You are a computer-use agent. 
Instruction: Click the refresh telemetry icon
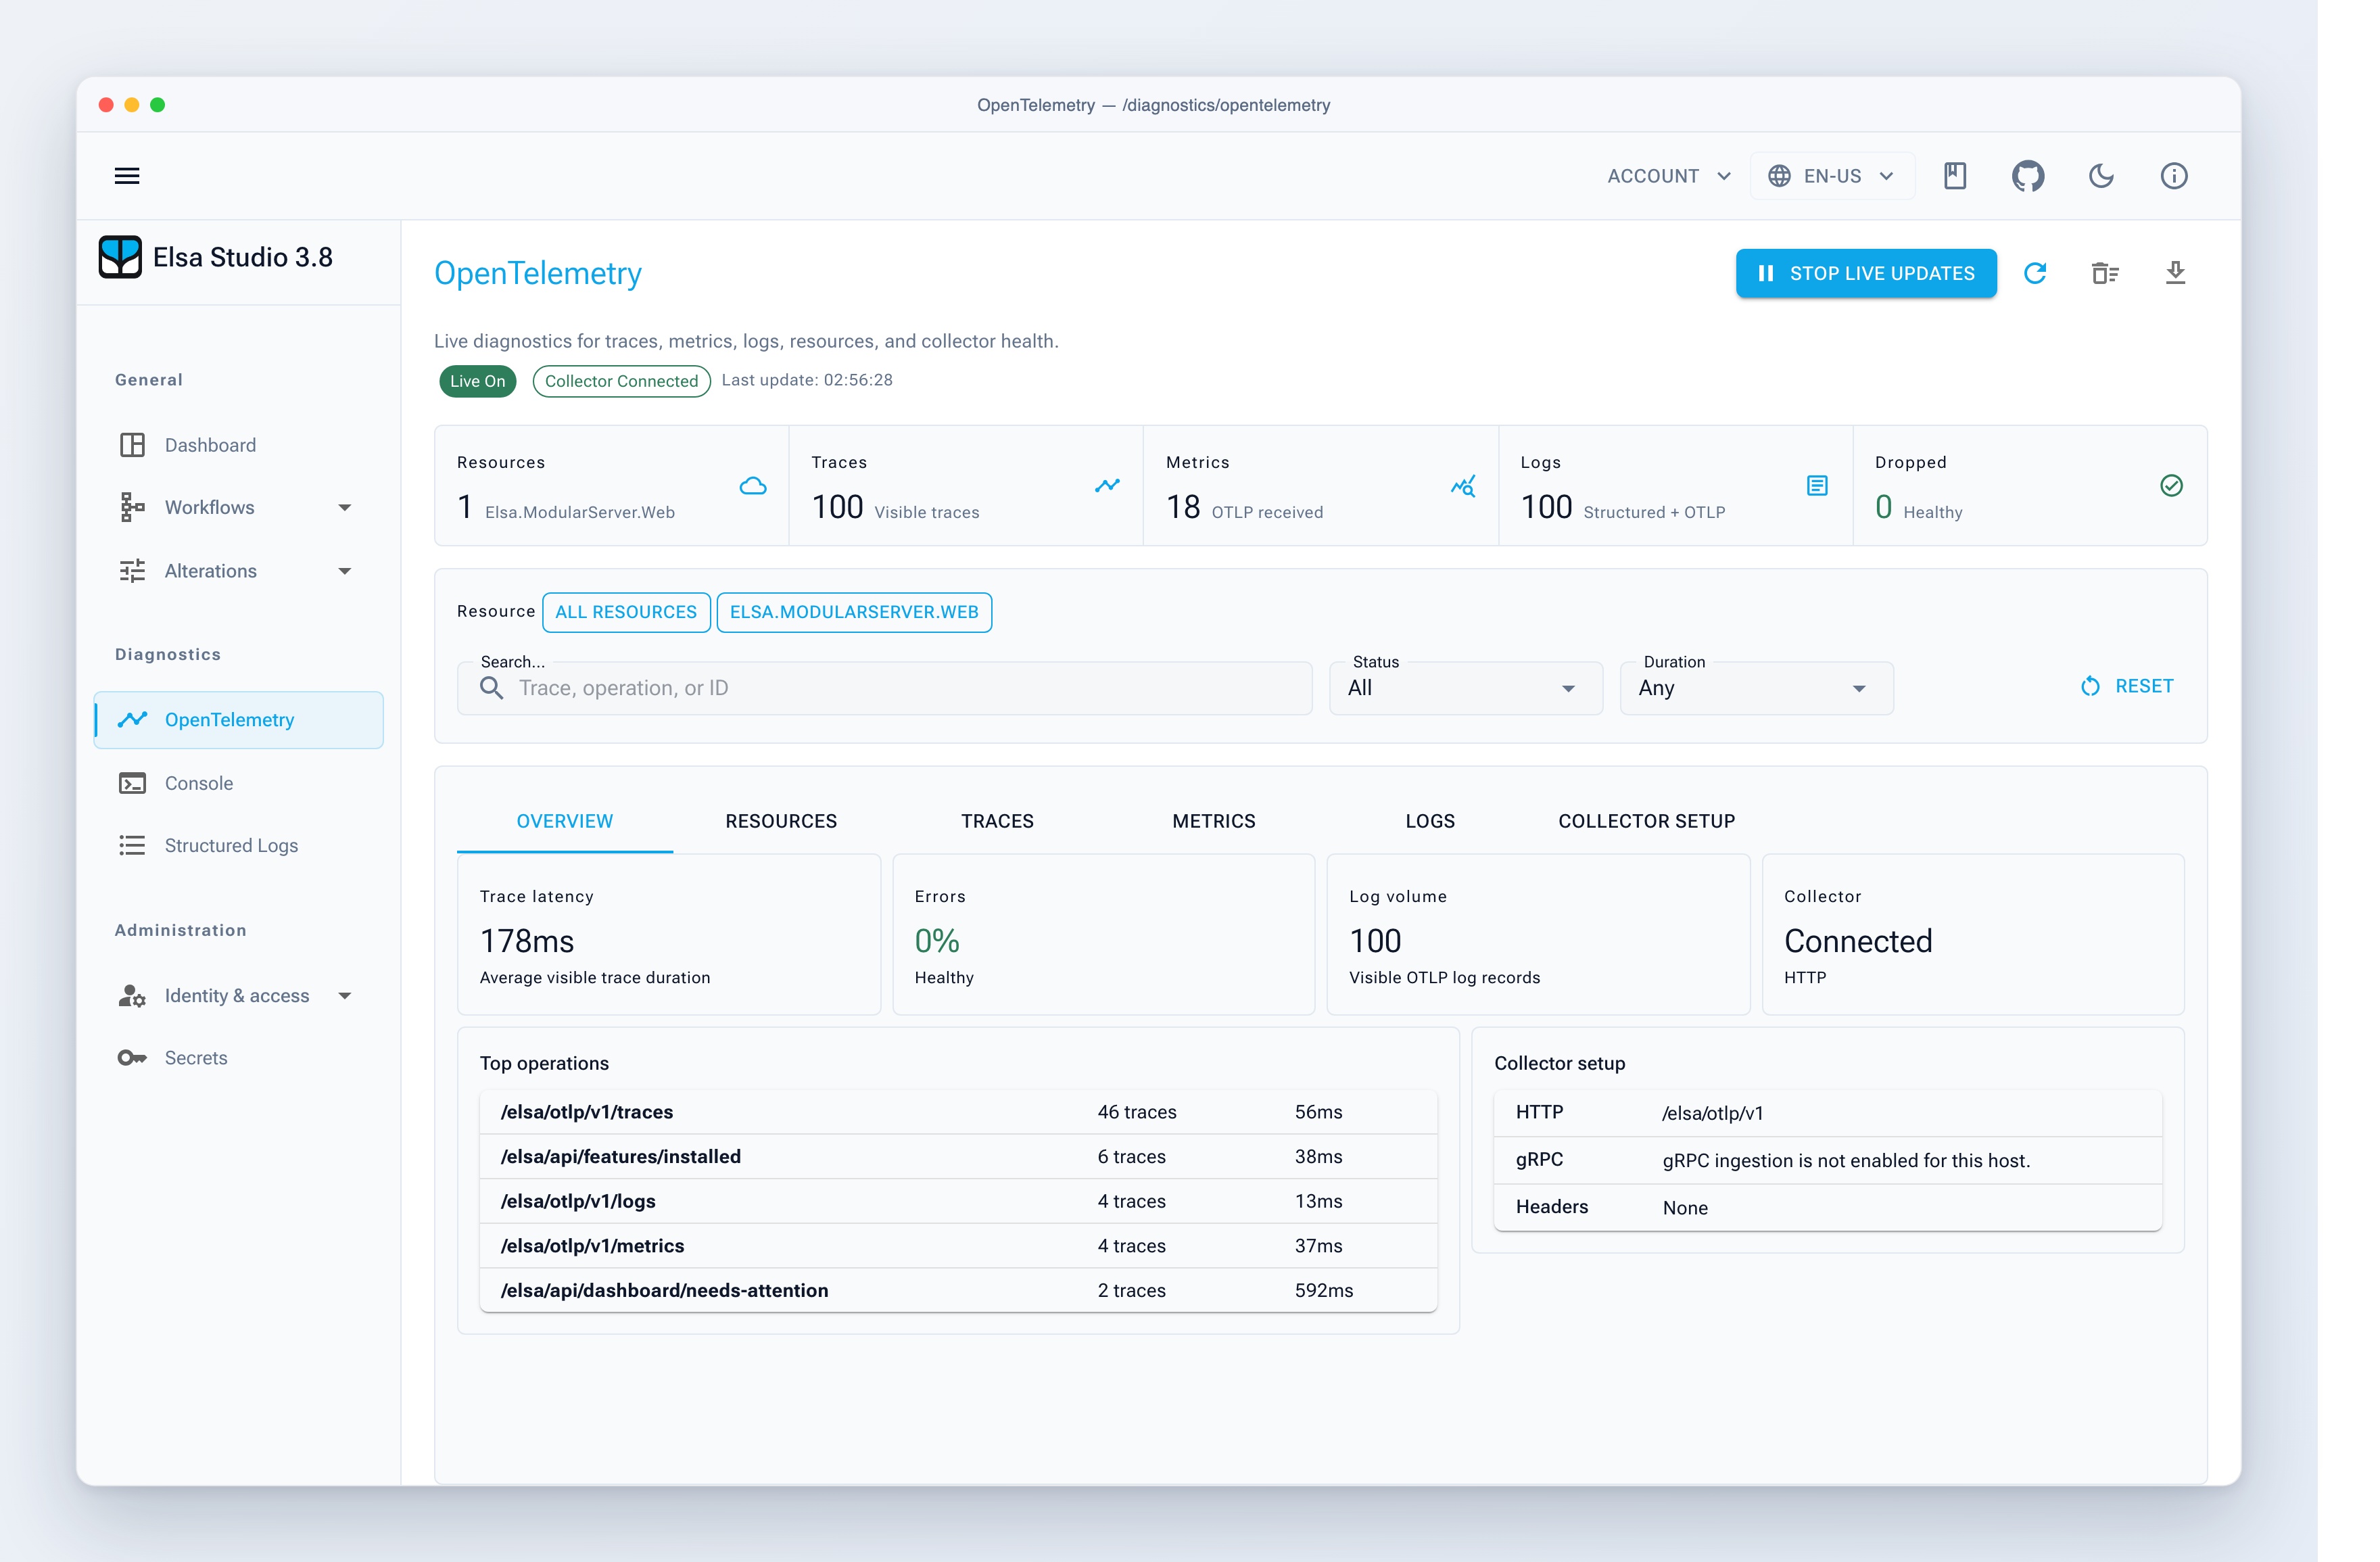[x=2035, y=273]
